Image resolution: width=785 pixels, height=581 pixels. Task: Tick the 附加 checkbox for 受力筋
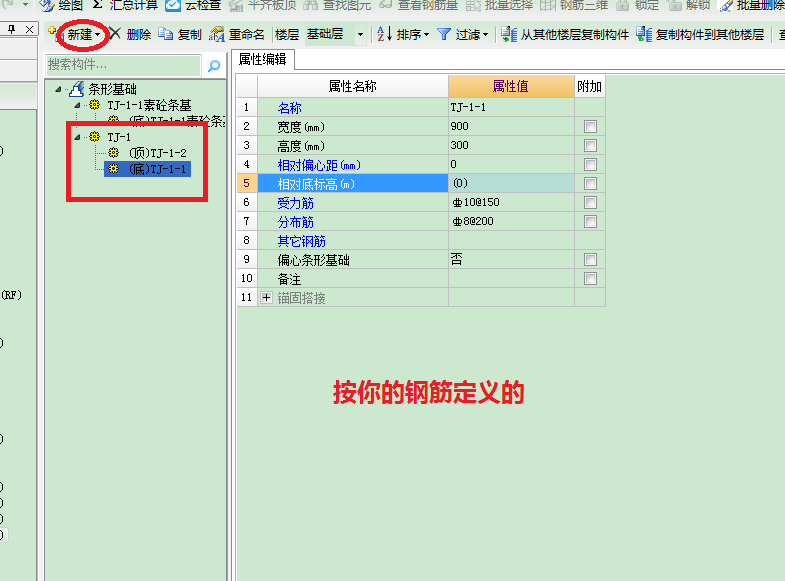tap(590, 203)
